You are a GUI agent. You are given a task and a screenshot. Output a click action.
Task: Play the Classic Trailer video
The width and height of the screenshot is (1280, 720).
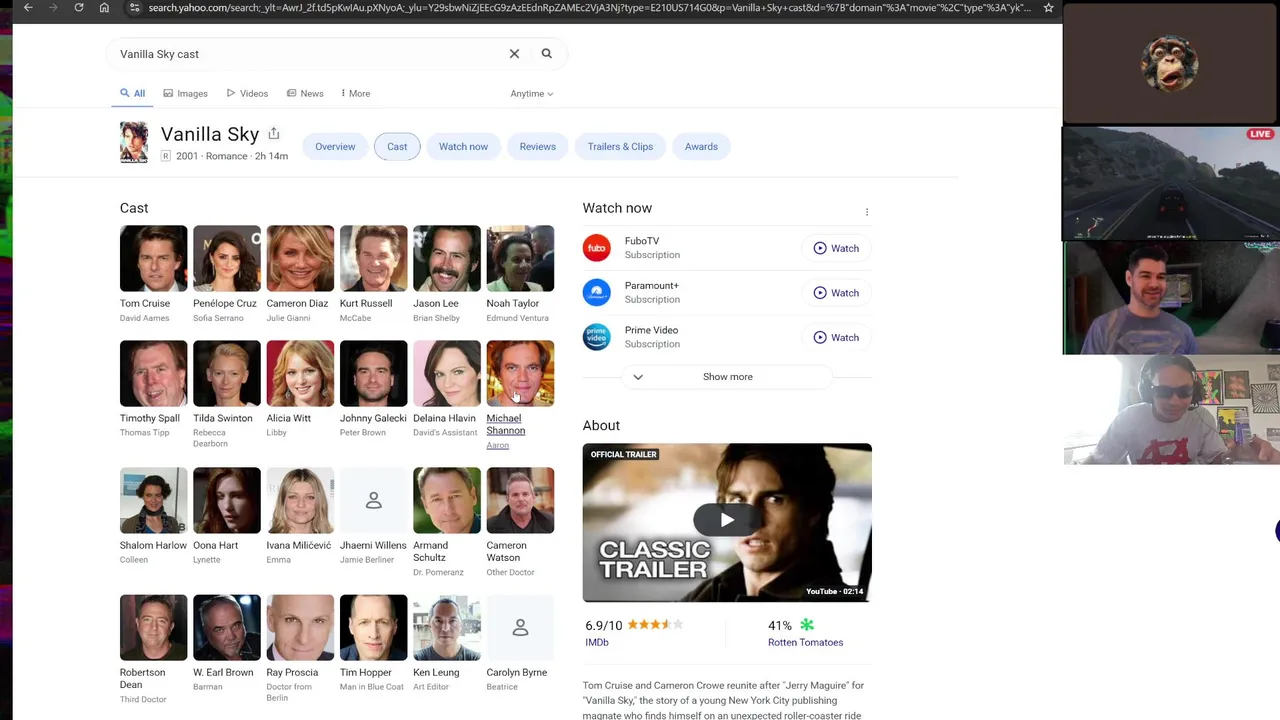tap(727, 520)
